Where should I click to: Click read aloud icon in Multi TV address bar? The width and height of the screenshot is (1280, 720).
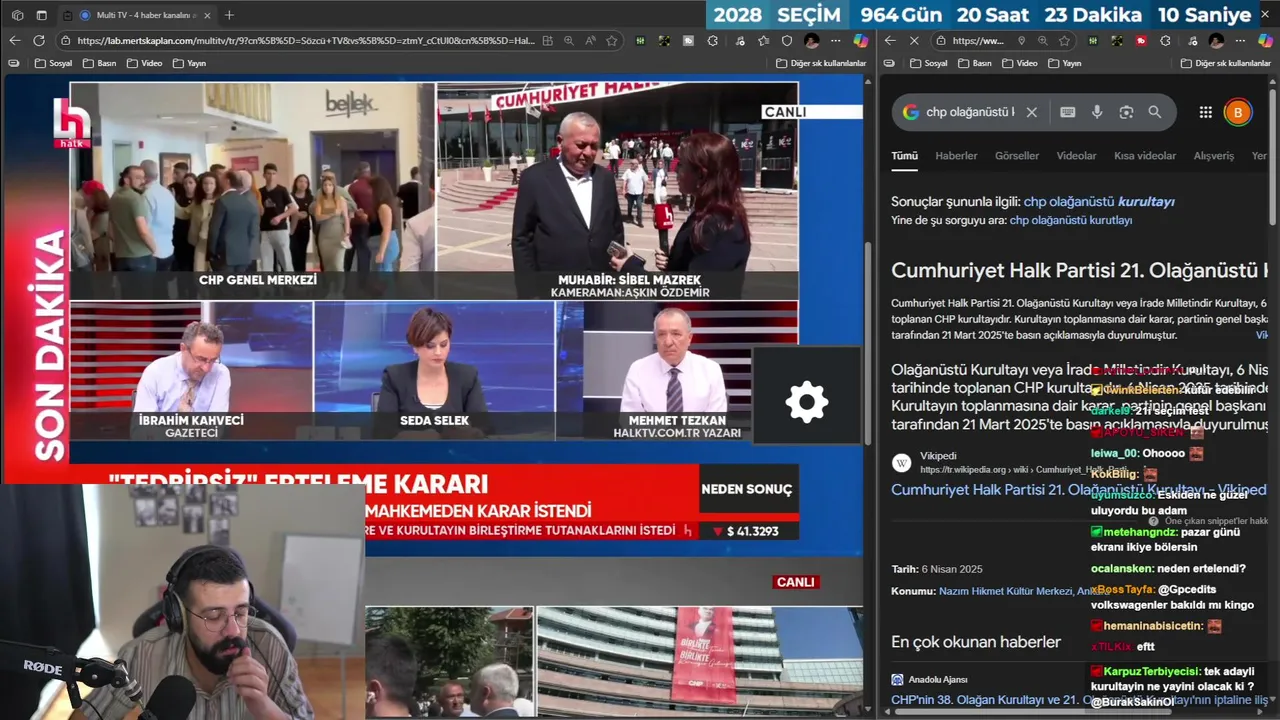(590, 41)
